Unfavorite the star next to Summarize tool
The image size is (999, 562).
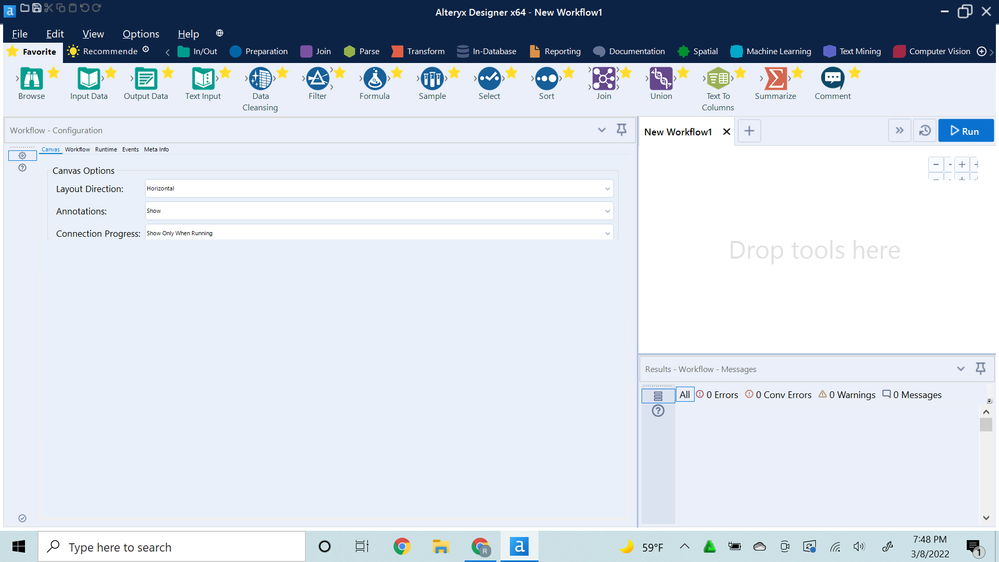point(798,73)
